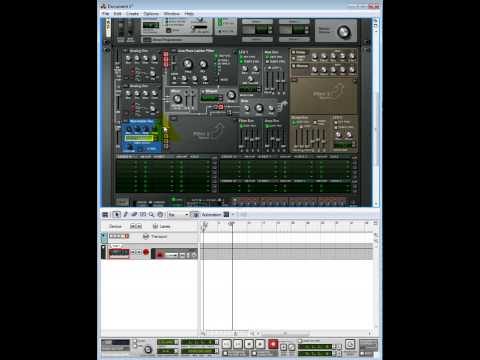Select the Transport track

point(149,236)
